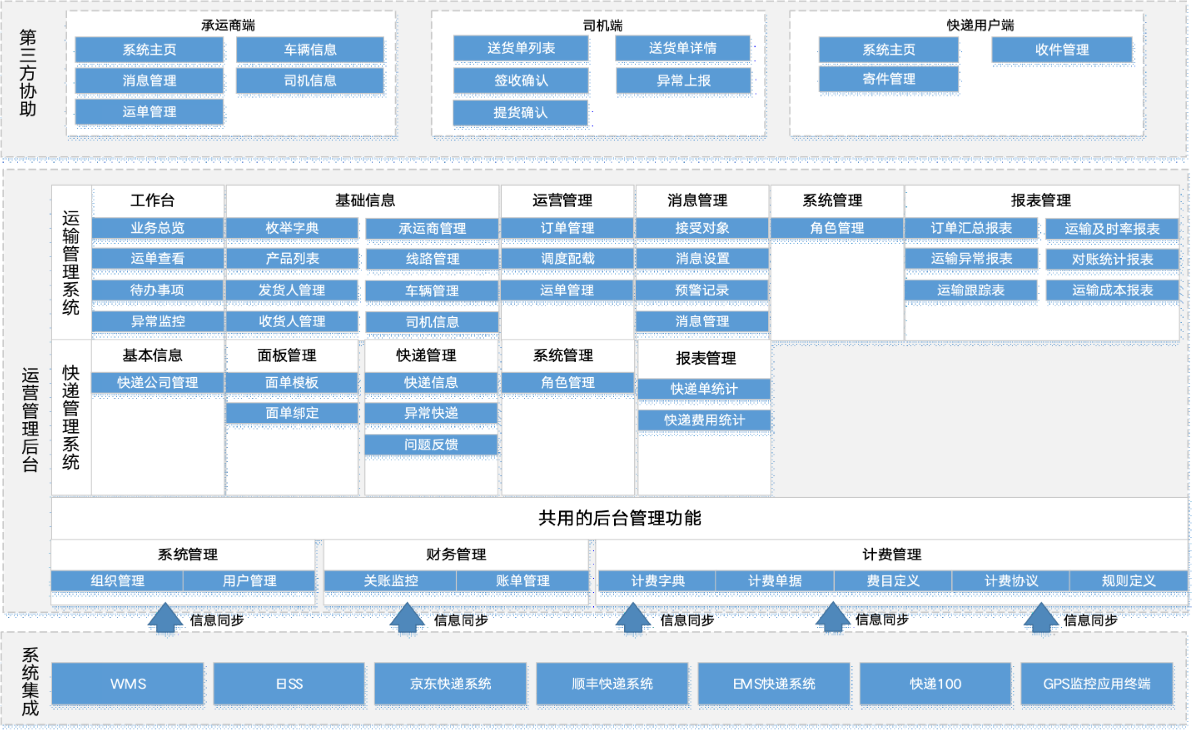Click the 快递100 box
The height and width of the screenshot is (730, 1192).
coord(935,684)
